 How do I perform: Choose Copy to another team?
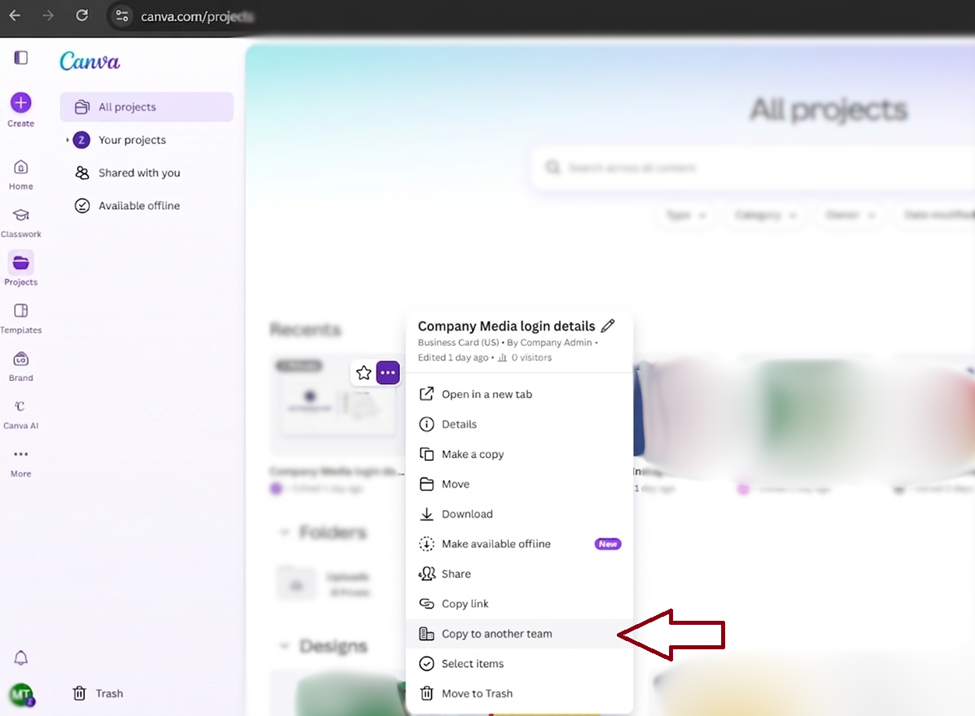pos(496,633)
